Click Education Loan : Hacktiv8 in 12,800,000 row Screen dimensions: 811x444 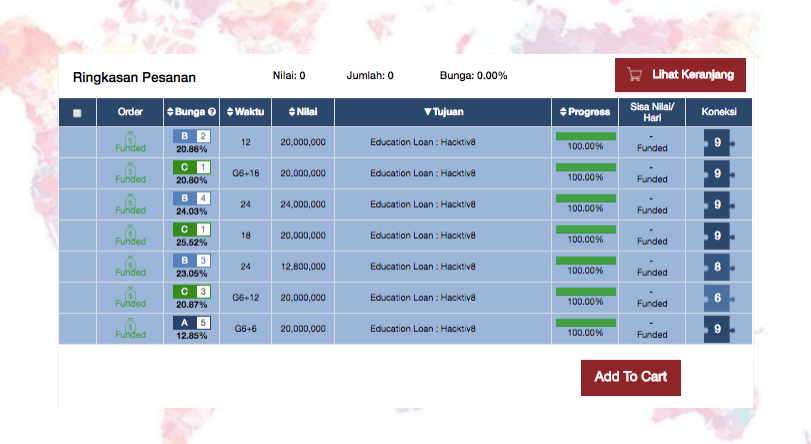tap(423, 267)
